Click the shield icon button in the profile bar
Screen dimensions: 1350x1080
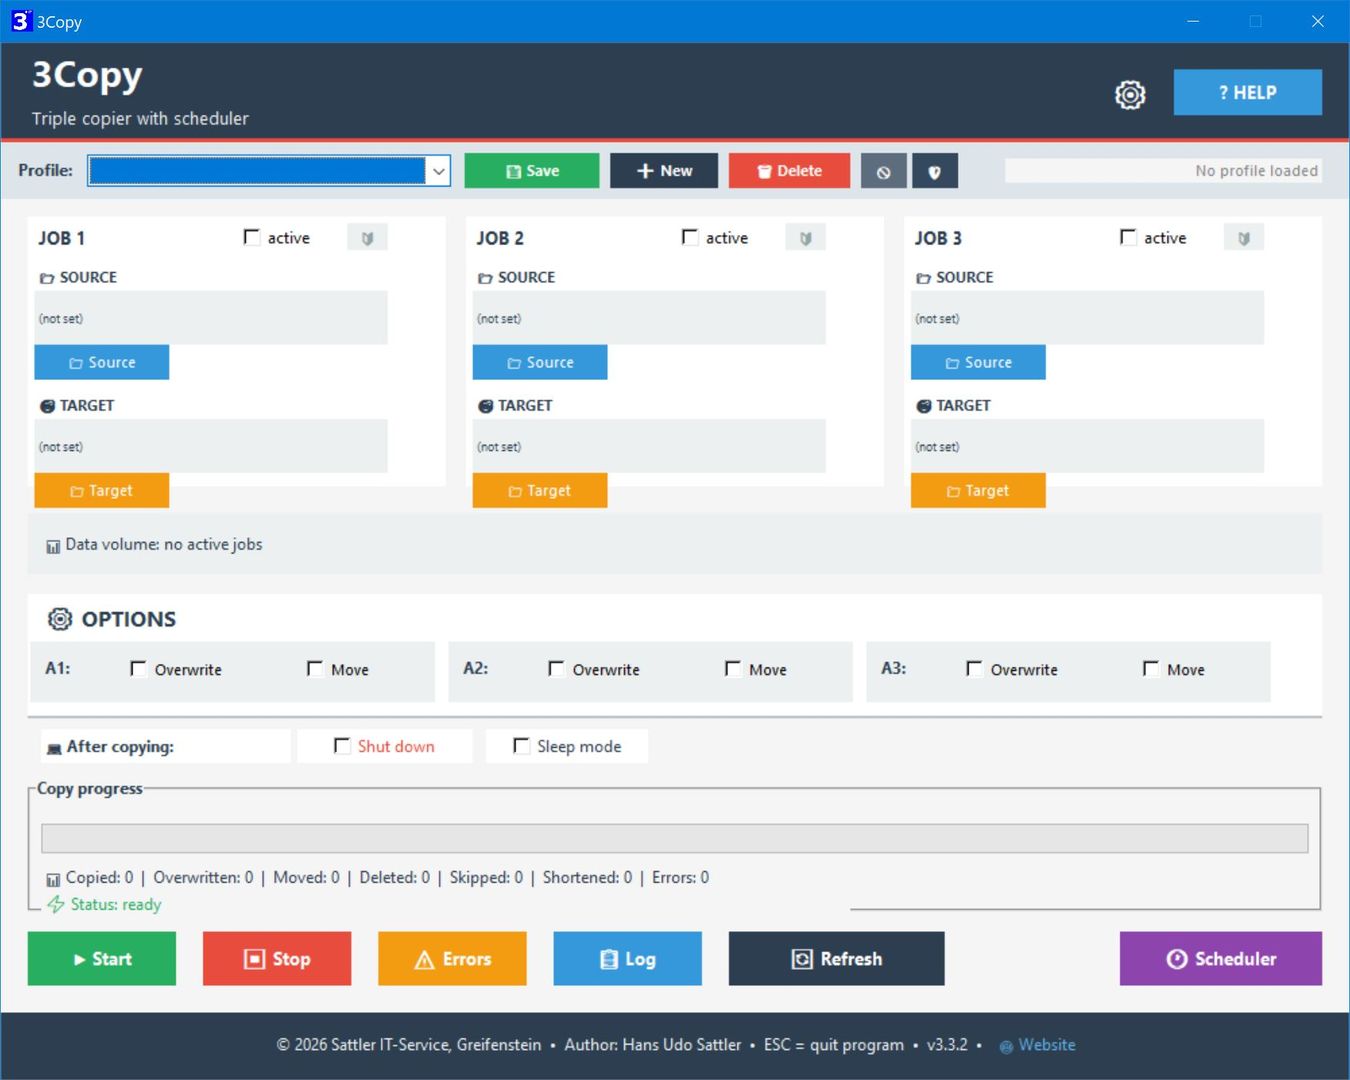point(935,171)
